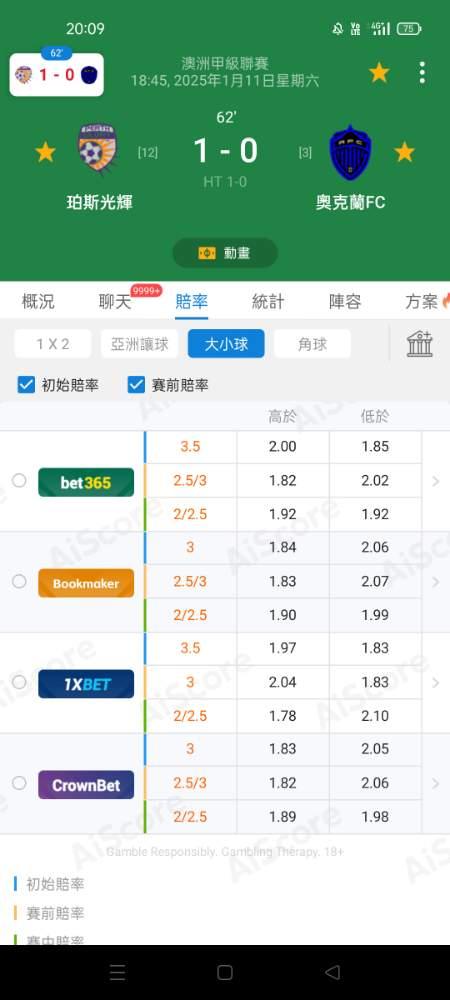Open the bookmaker selection building icon
Viewport: 450px width, 1000px height.
[x=420, y=344]
